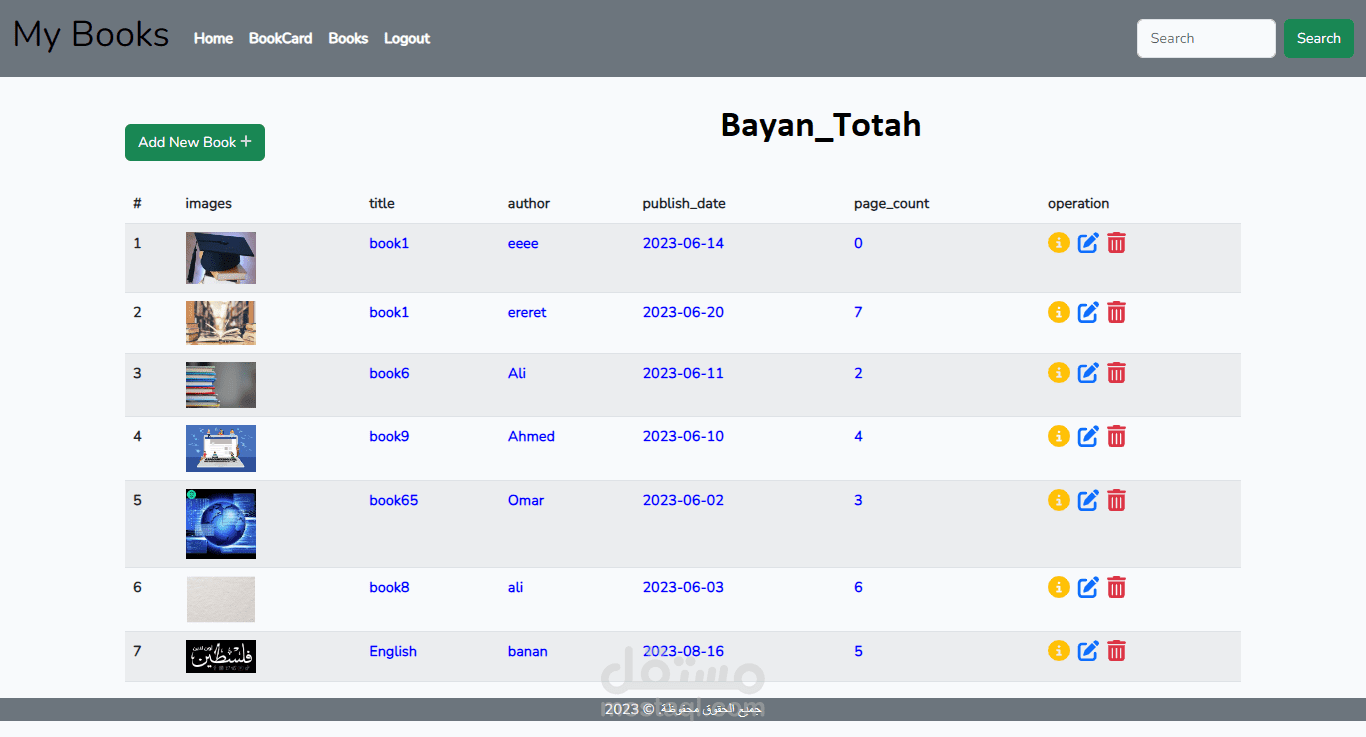Click title link book9

coord(389,436)
